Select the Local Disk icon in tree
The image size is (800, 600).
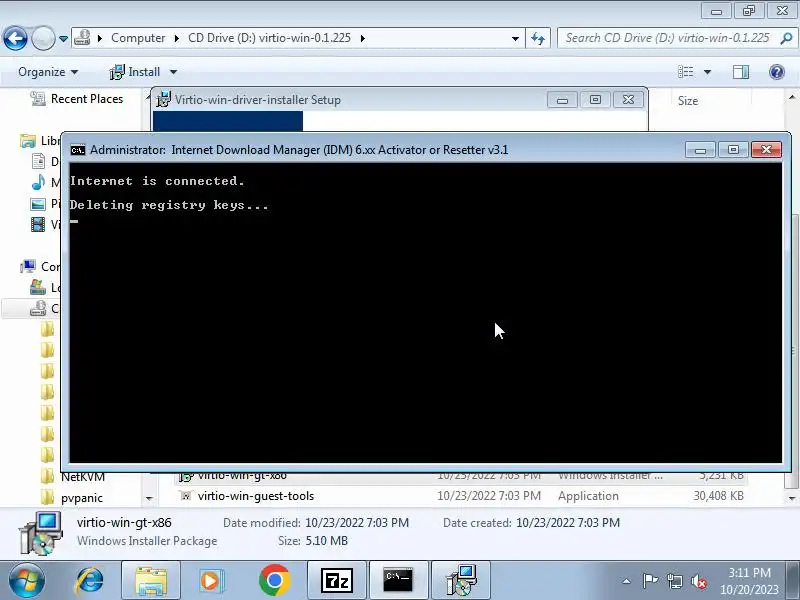tap(38, 287)
